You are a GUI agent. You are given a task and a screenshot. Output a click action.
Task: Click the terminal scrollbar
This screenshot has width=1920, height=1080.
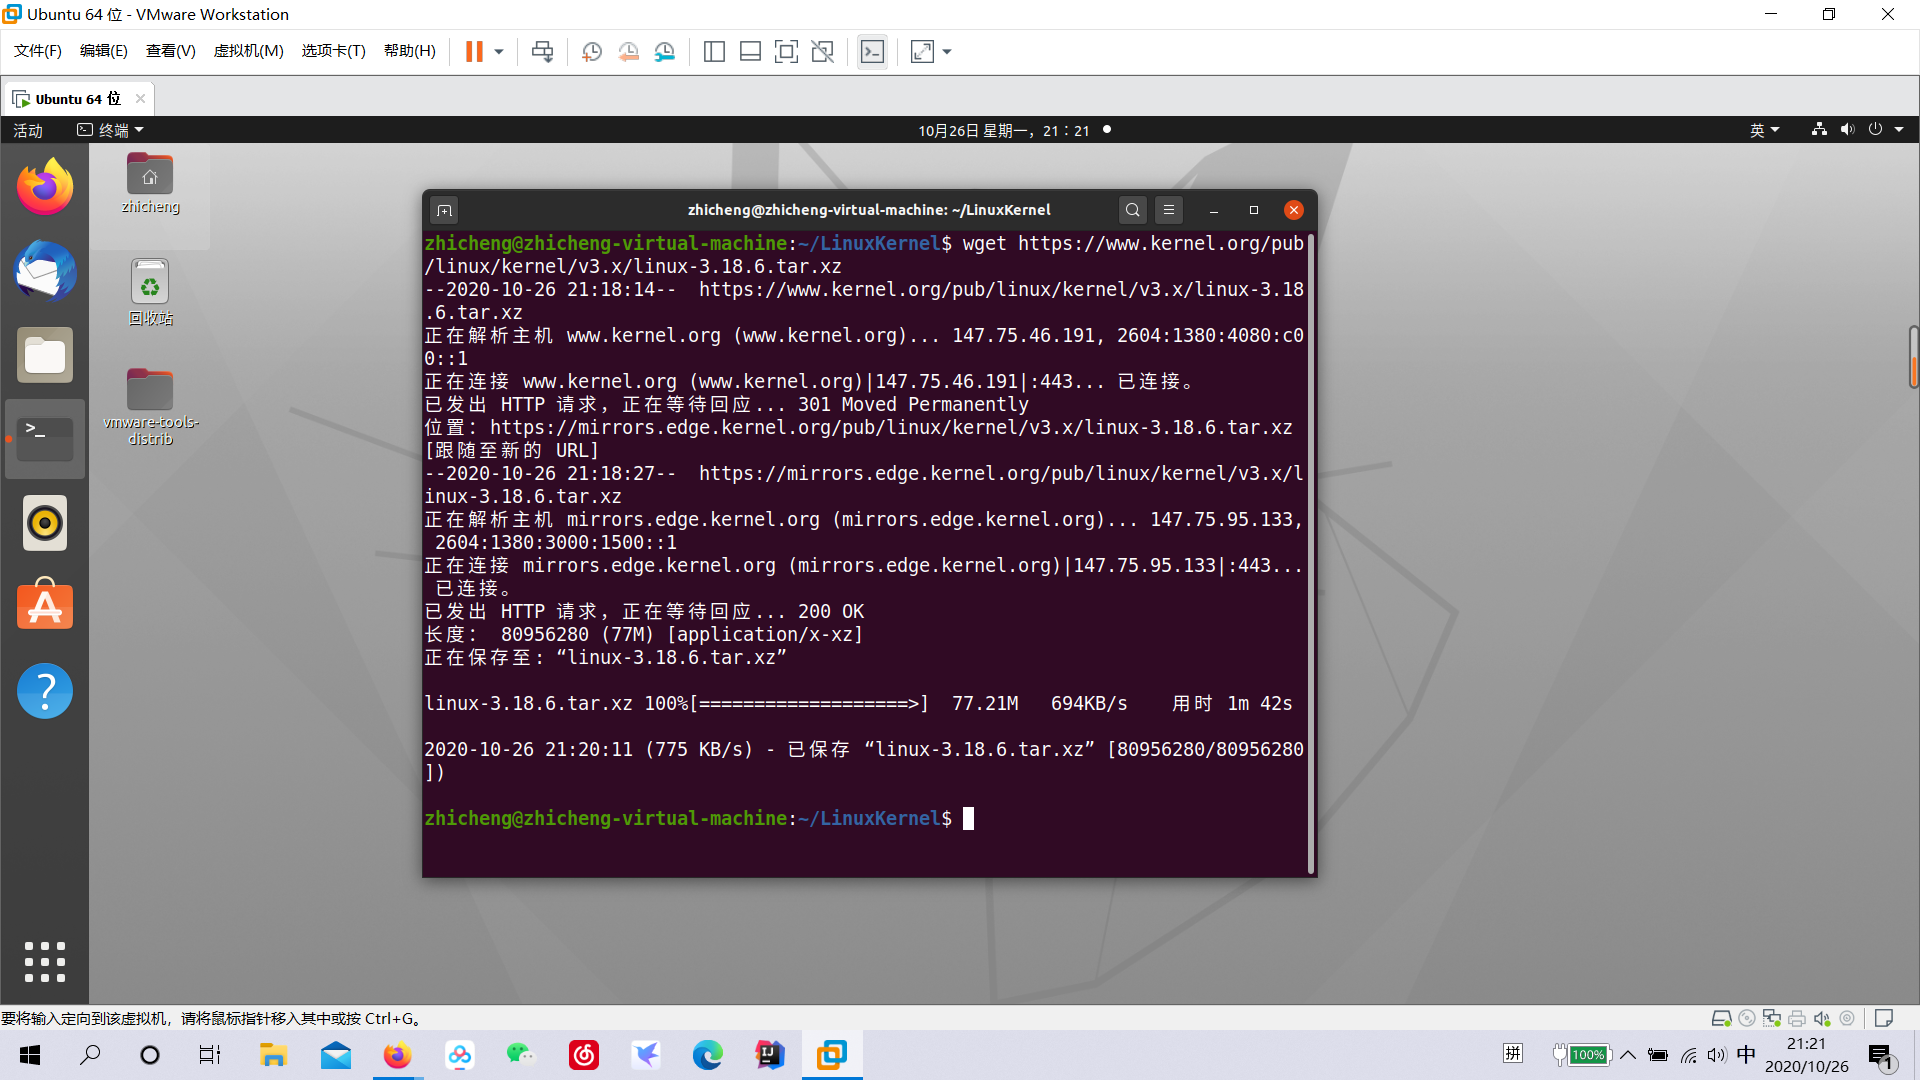(x=1310, y=555)
